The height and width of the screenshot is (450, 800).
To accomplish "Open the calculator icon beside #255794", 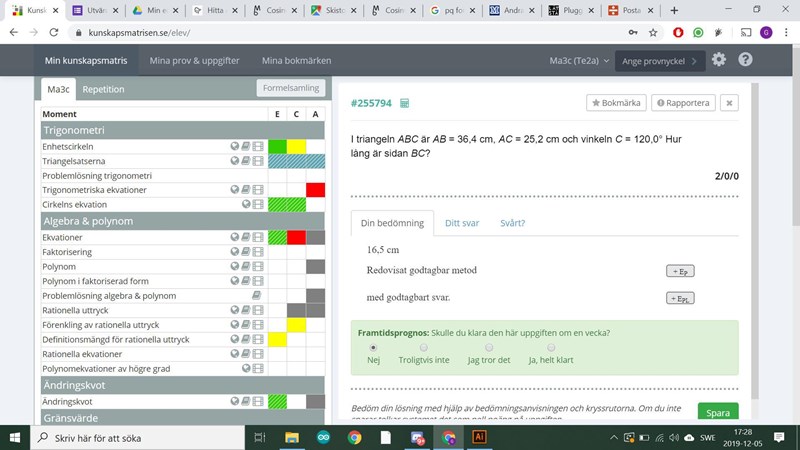I will [x=405, y=103].
